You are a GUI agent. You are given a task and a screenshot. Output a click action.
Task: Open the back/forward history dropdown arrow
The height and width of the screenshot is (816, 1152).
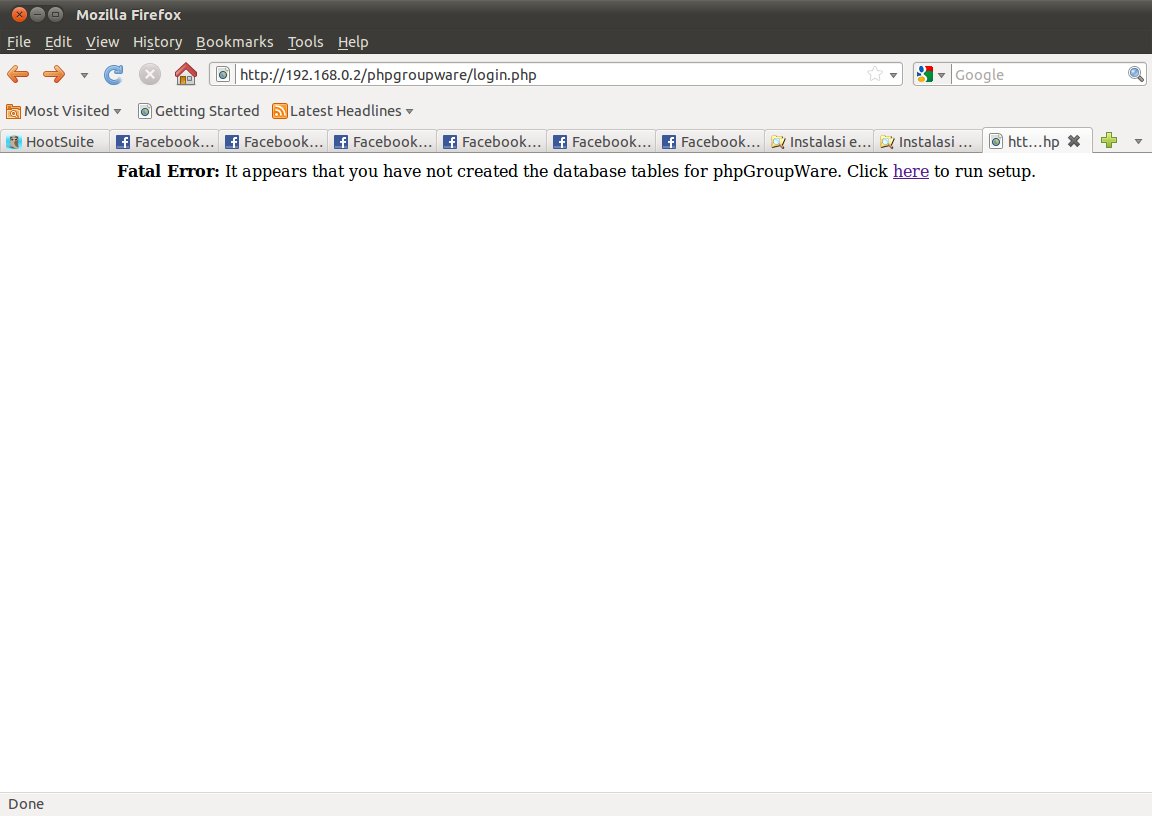(84, 75)
